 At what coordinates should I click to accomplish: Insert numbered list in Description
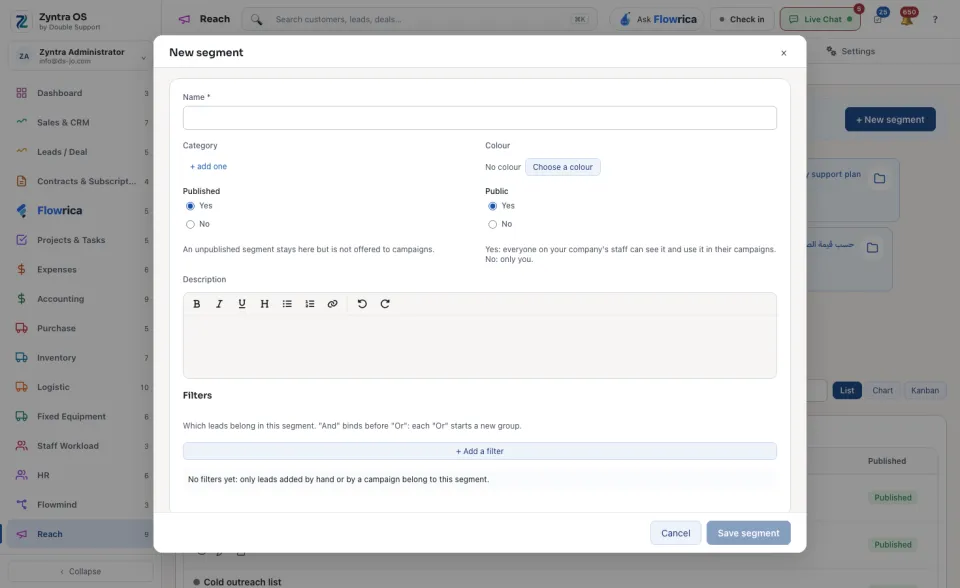coord(310,304)
